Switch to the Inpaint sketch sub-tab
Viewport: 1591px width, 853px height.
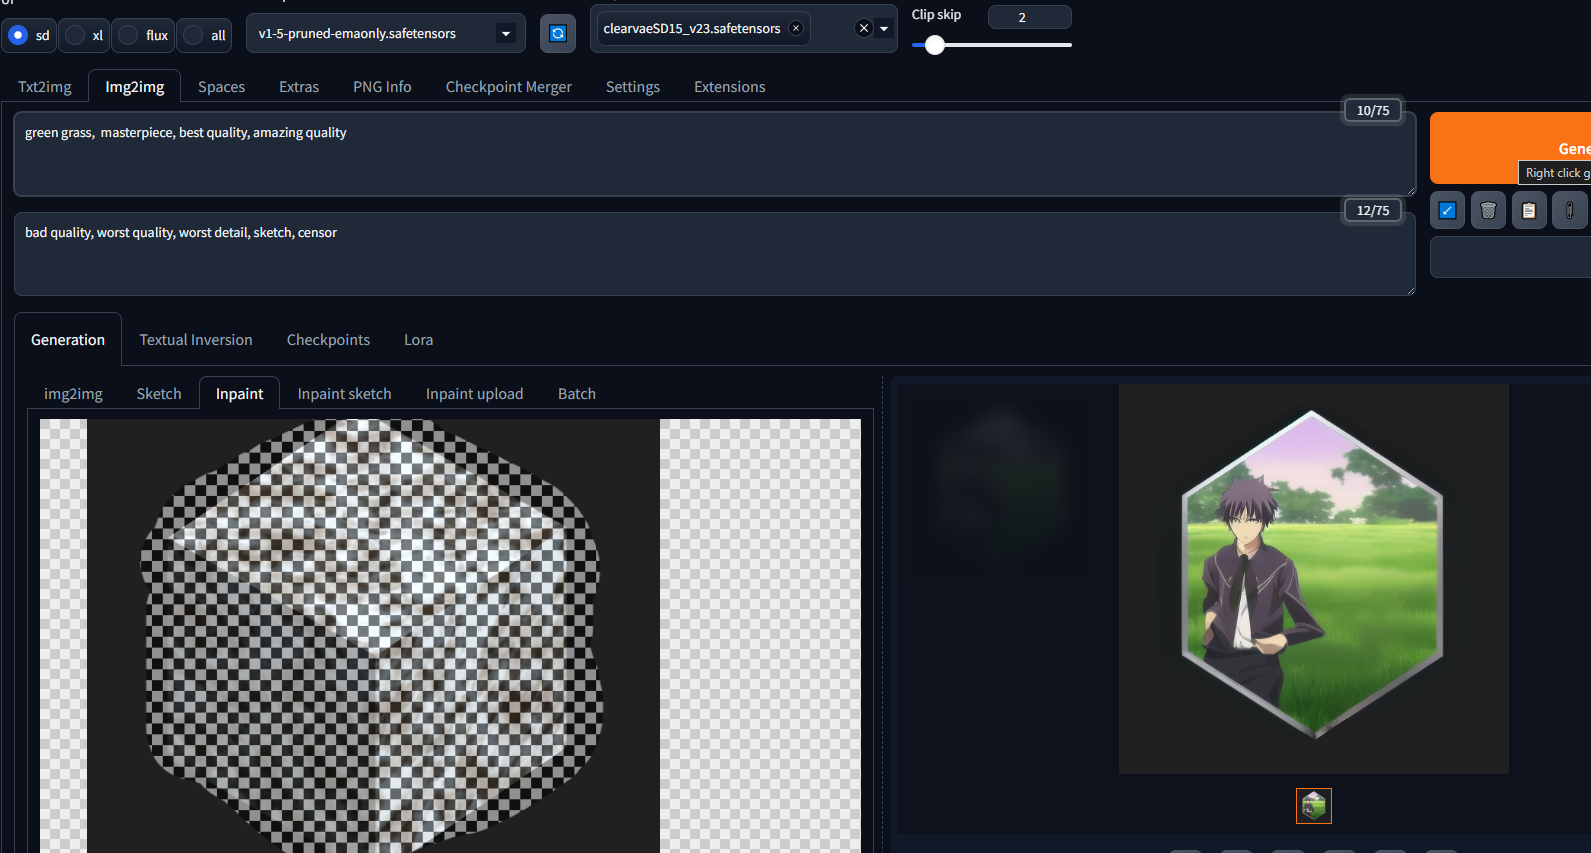click(344, 394)
